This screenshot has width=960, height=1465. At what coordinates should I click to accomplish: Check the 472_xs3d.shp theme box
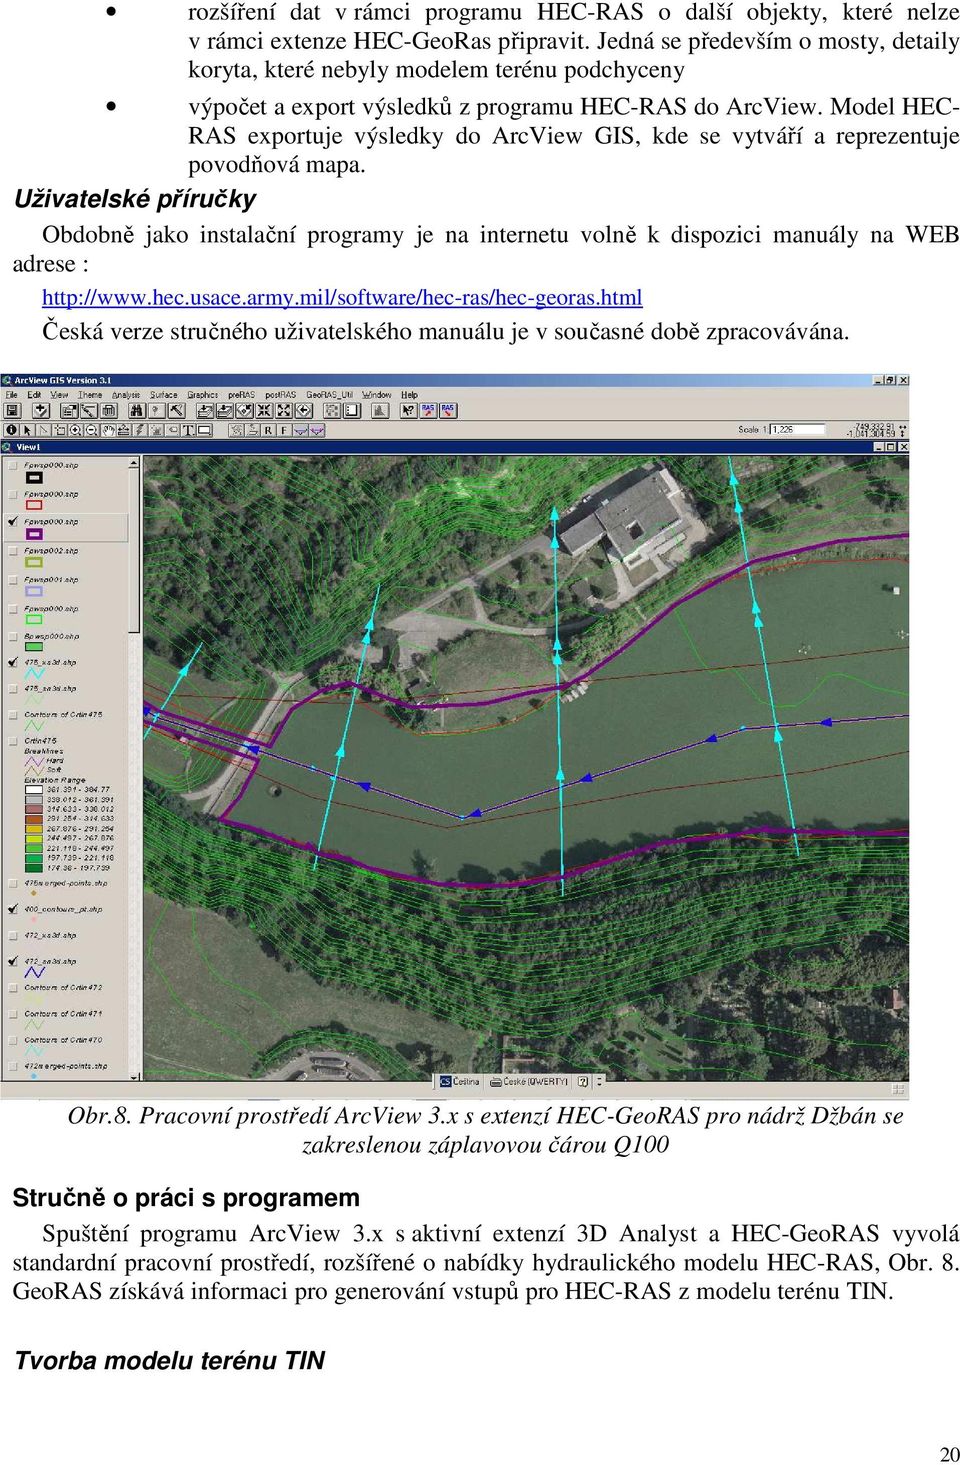[x=12, y=936]
